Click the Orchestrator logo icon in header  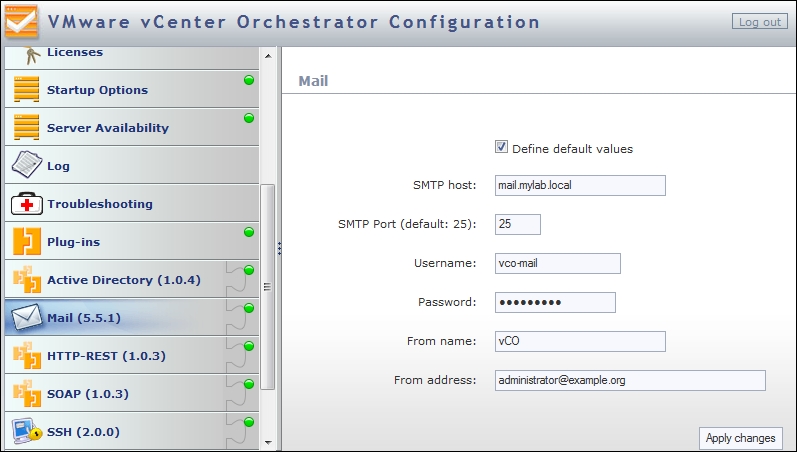coord(21,21)
